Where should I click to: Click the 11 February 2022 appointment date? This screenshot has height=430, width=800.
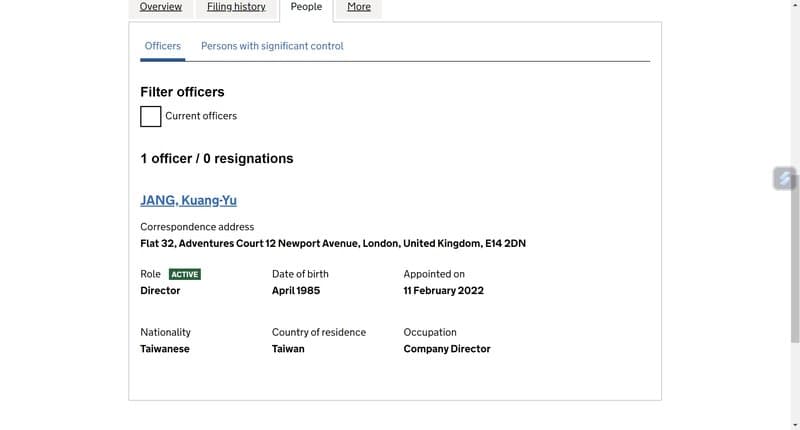coord(443,291)
